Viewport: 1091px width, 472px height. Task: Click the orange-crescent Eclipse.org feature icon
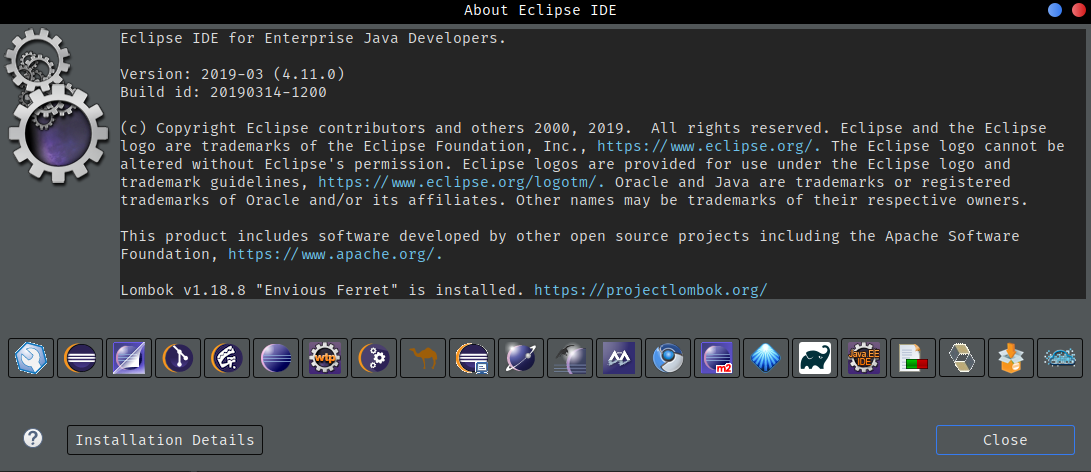coord(80,358)
